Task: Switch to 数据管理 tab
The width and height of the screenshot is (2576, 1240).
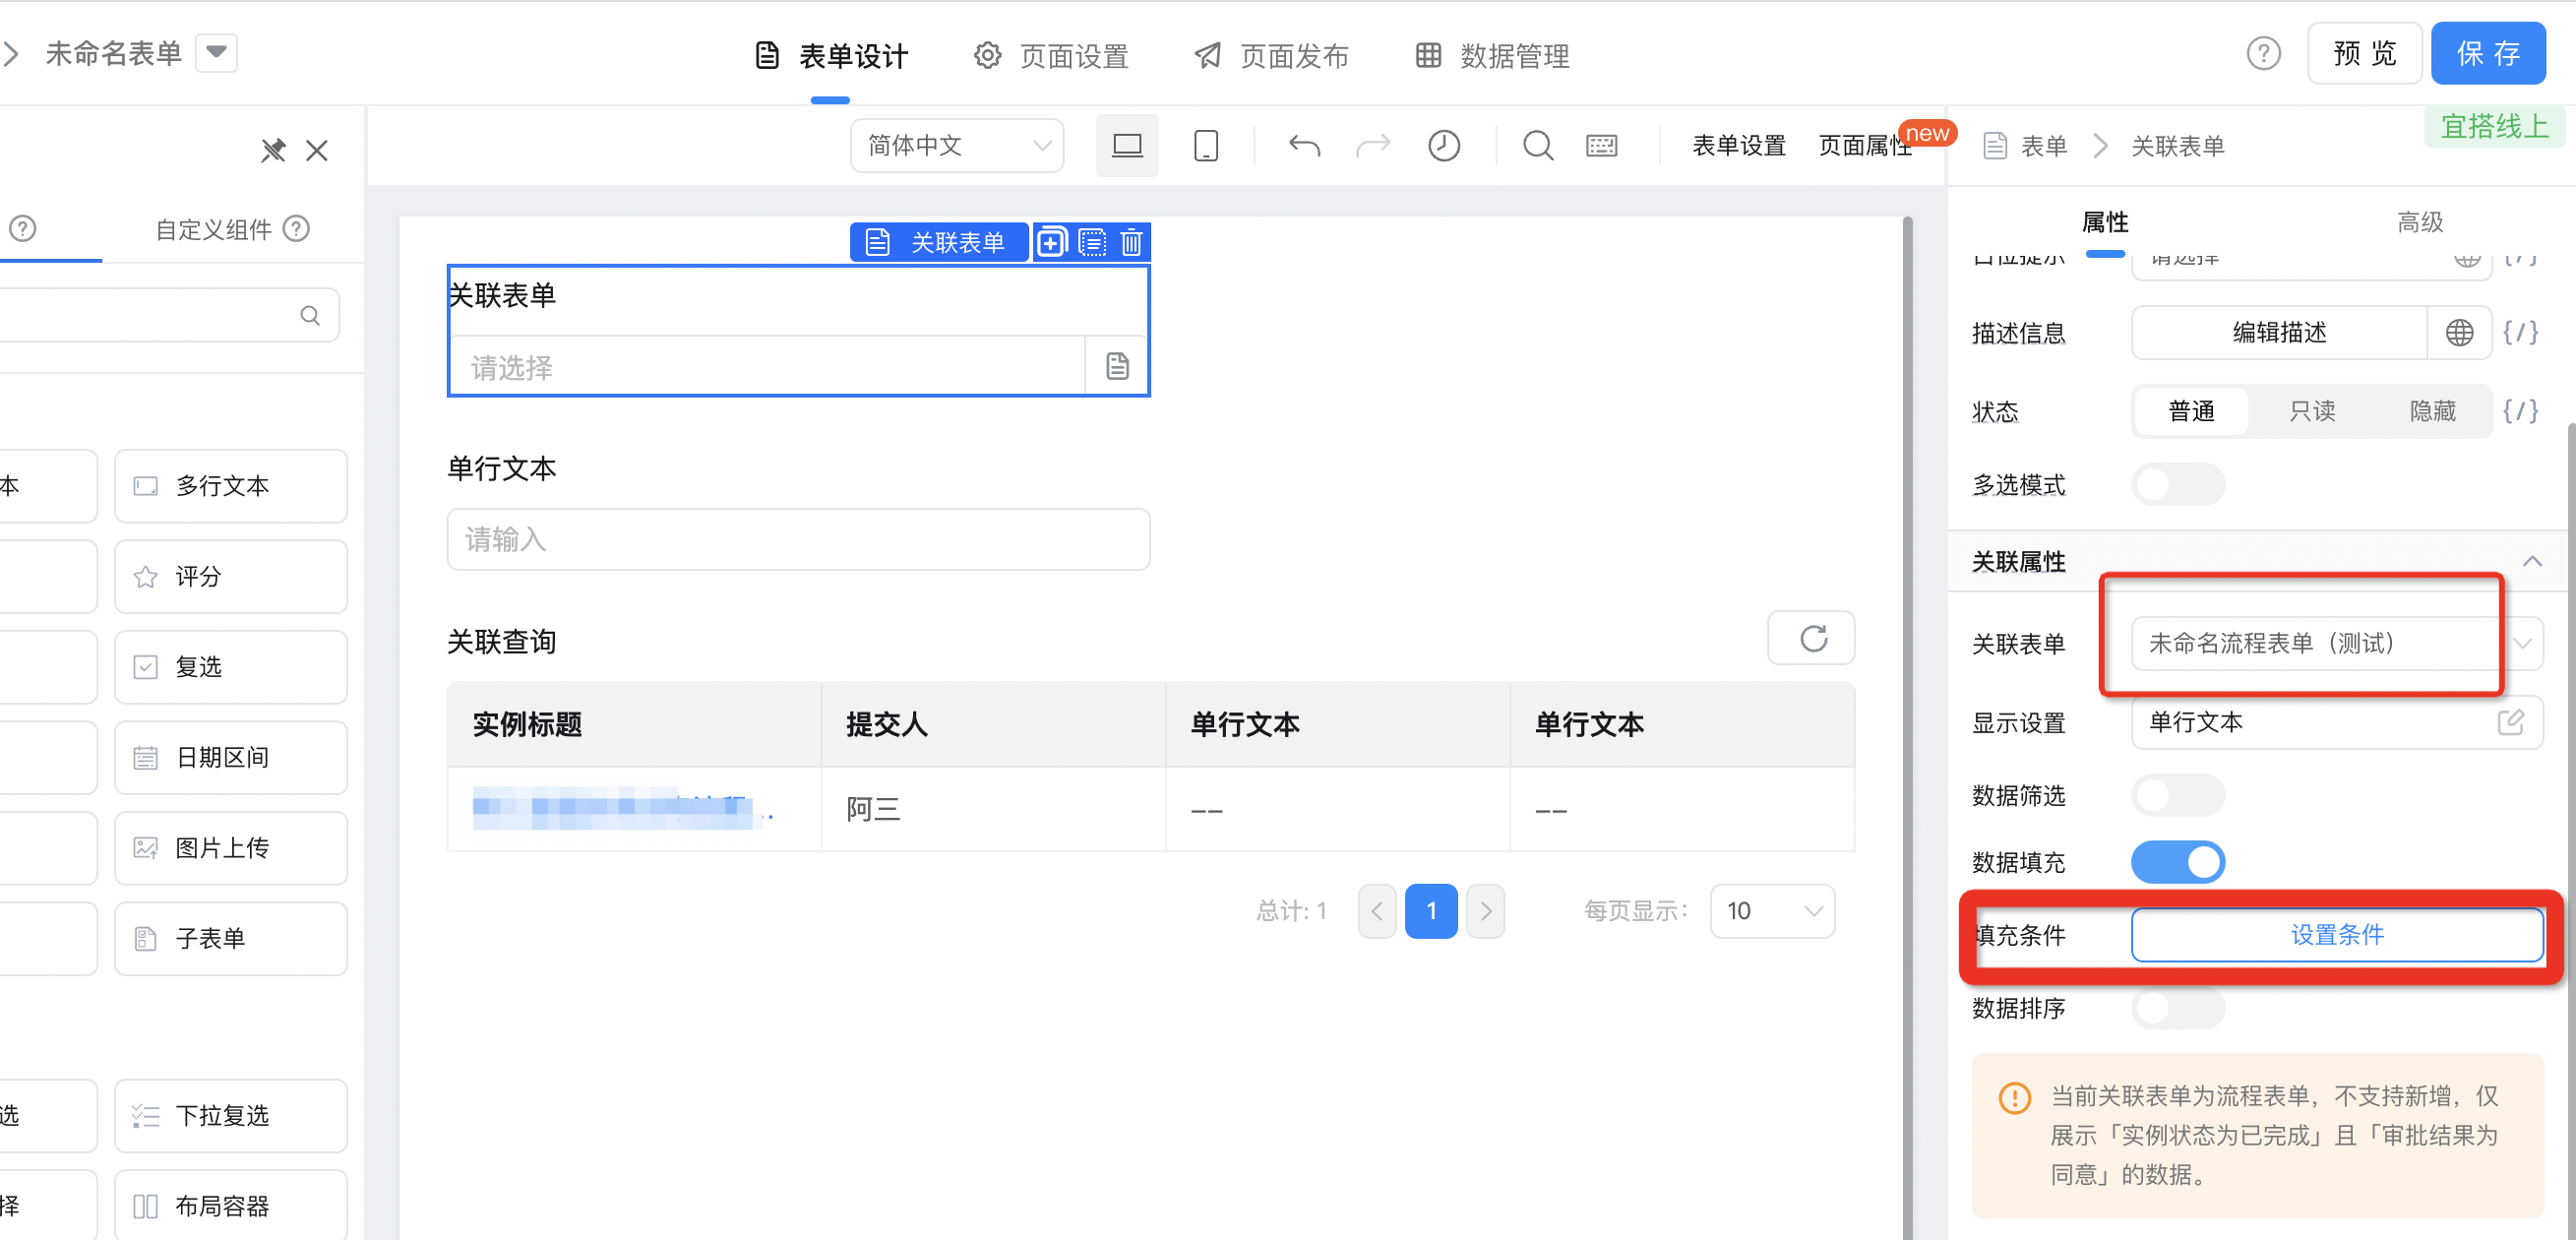Action: pos(1493,56)
